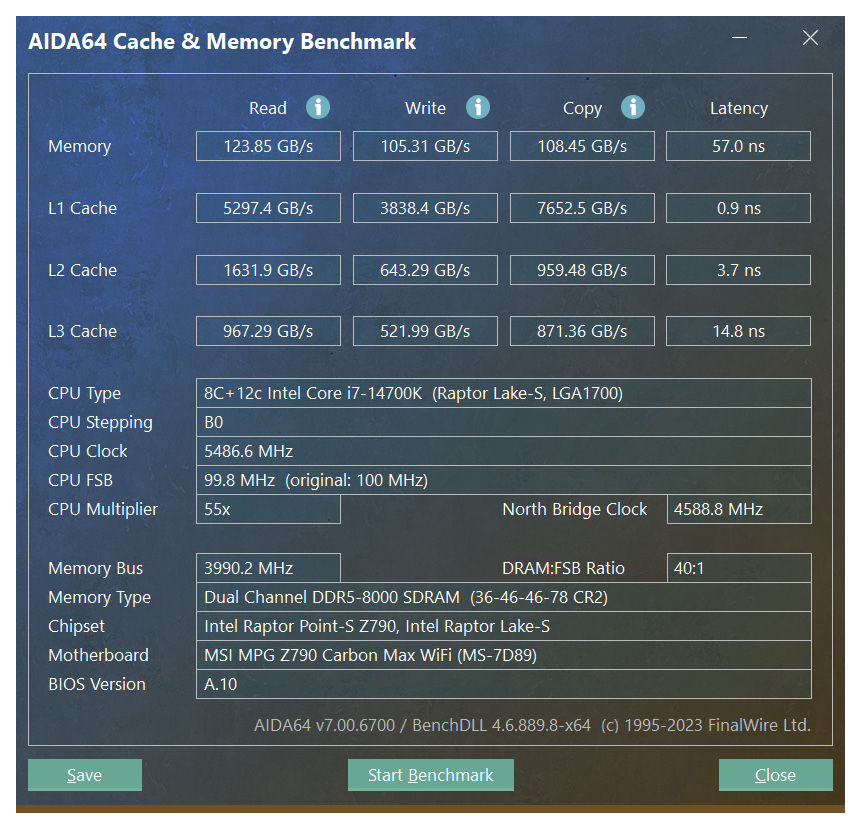The width and height of the screenshot is (860, 823).
Task: Select L1 Cache copy 7652.5 GB/s
Action: pyautogui.click(x=582, y=208)
